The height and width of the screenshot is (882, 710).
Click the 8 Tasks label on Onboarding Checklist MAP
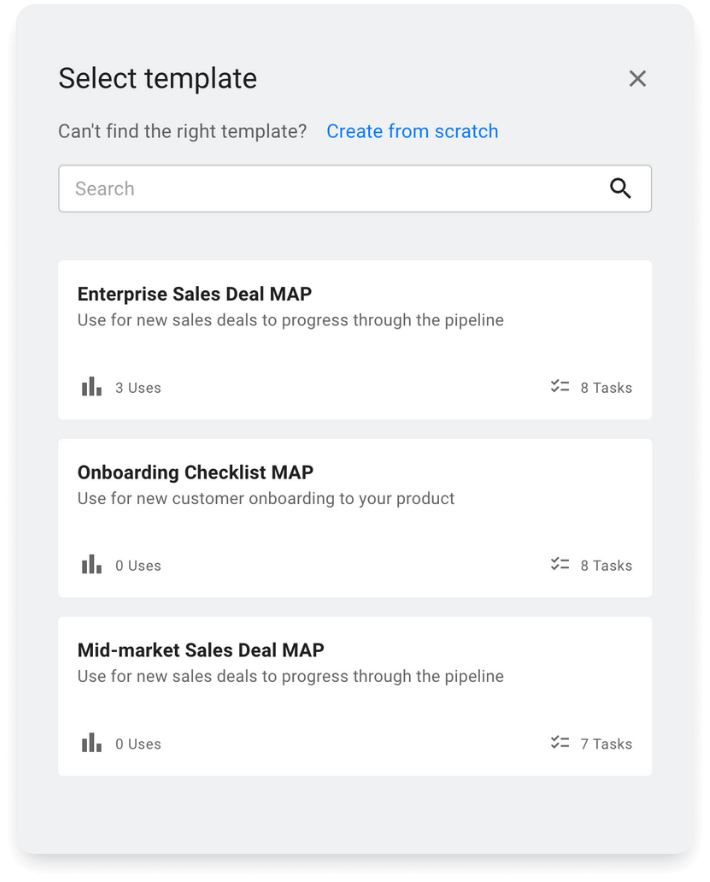coord(607,565)
